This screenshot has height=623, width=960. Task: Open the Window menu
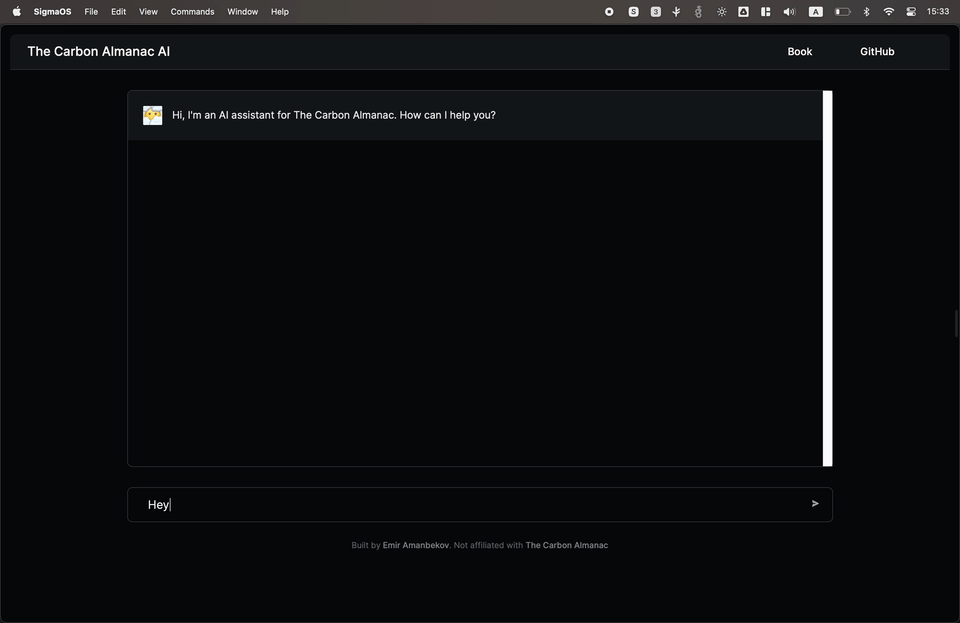coord(242,12)
